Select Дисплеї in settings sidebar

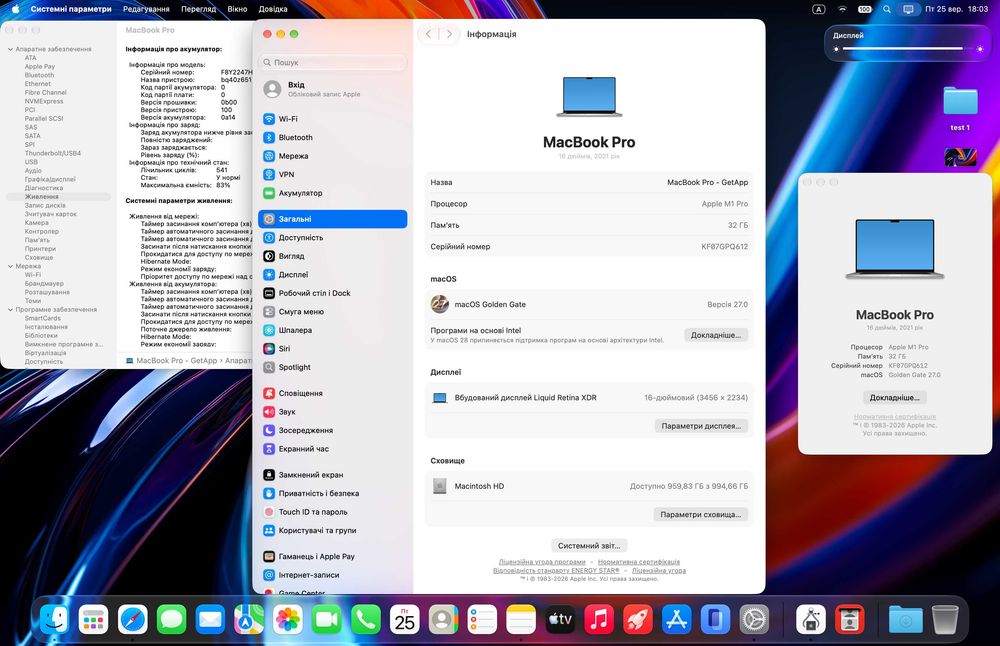[332, 275]
